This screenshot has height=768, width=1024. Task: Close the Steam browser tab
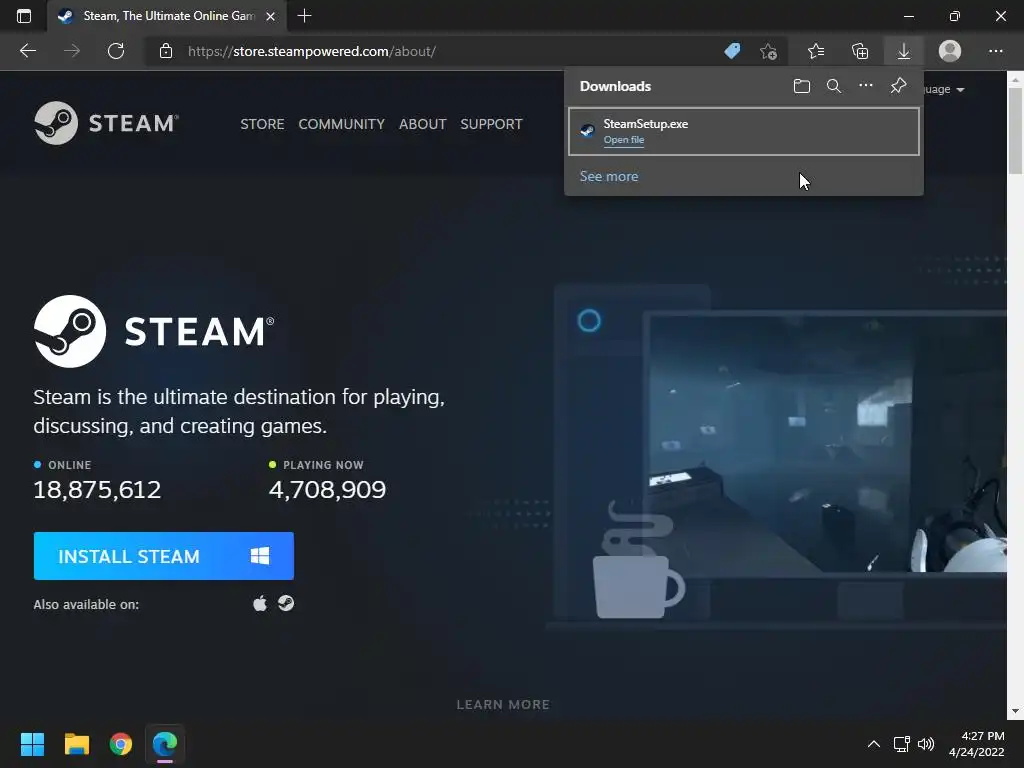coord(270,16)
